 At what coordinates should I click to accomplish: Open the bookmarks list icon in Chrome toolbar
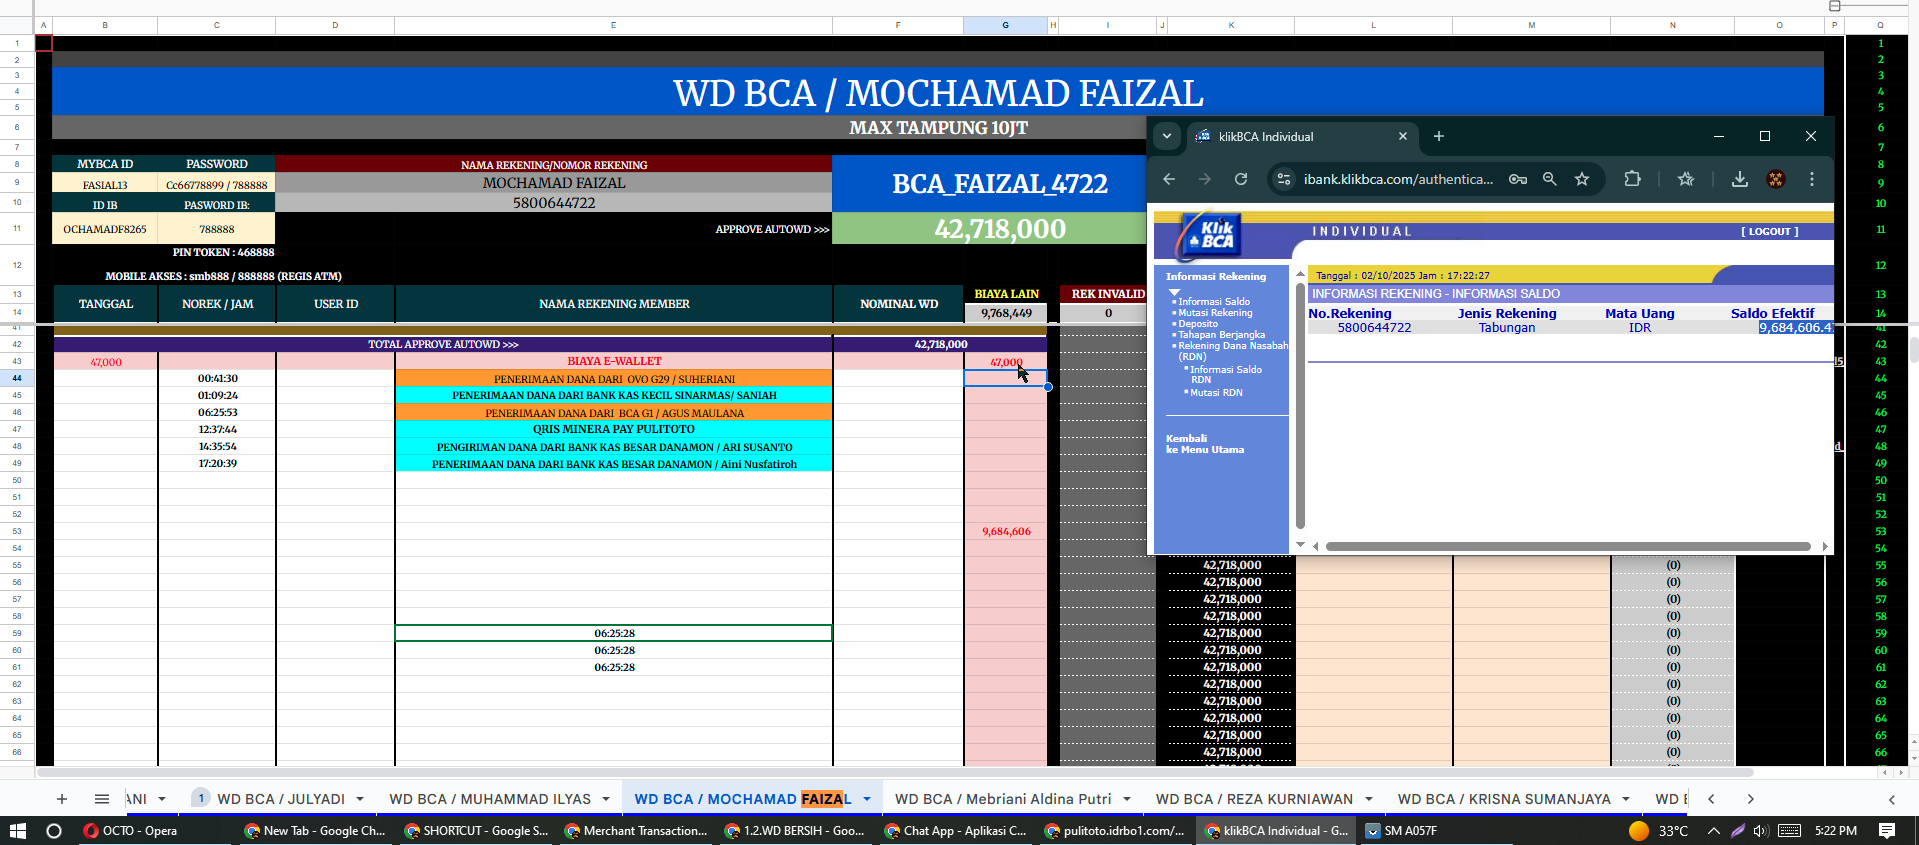click(1686, 179)
